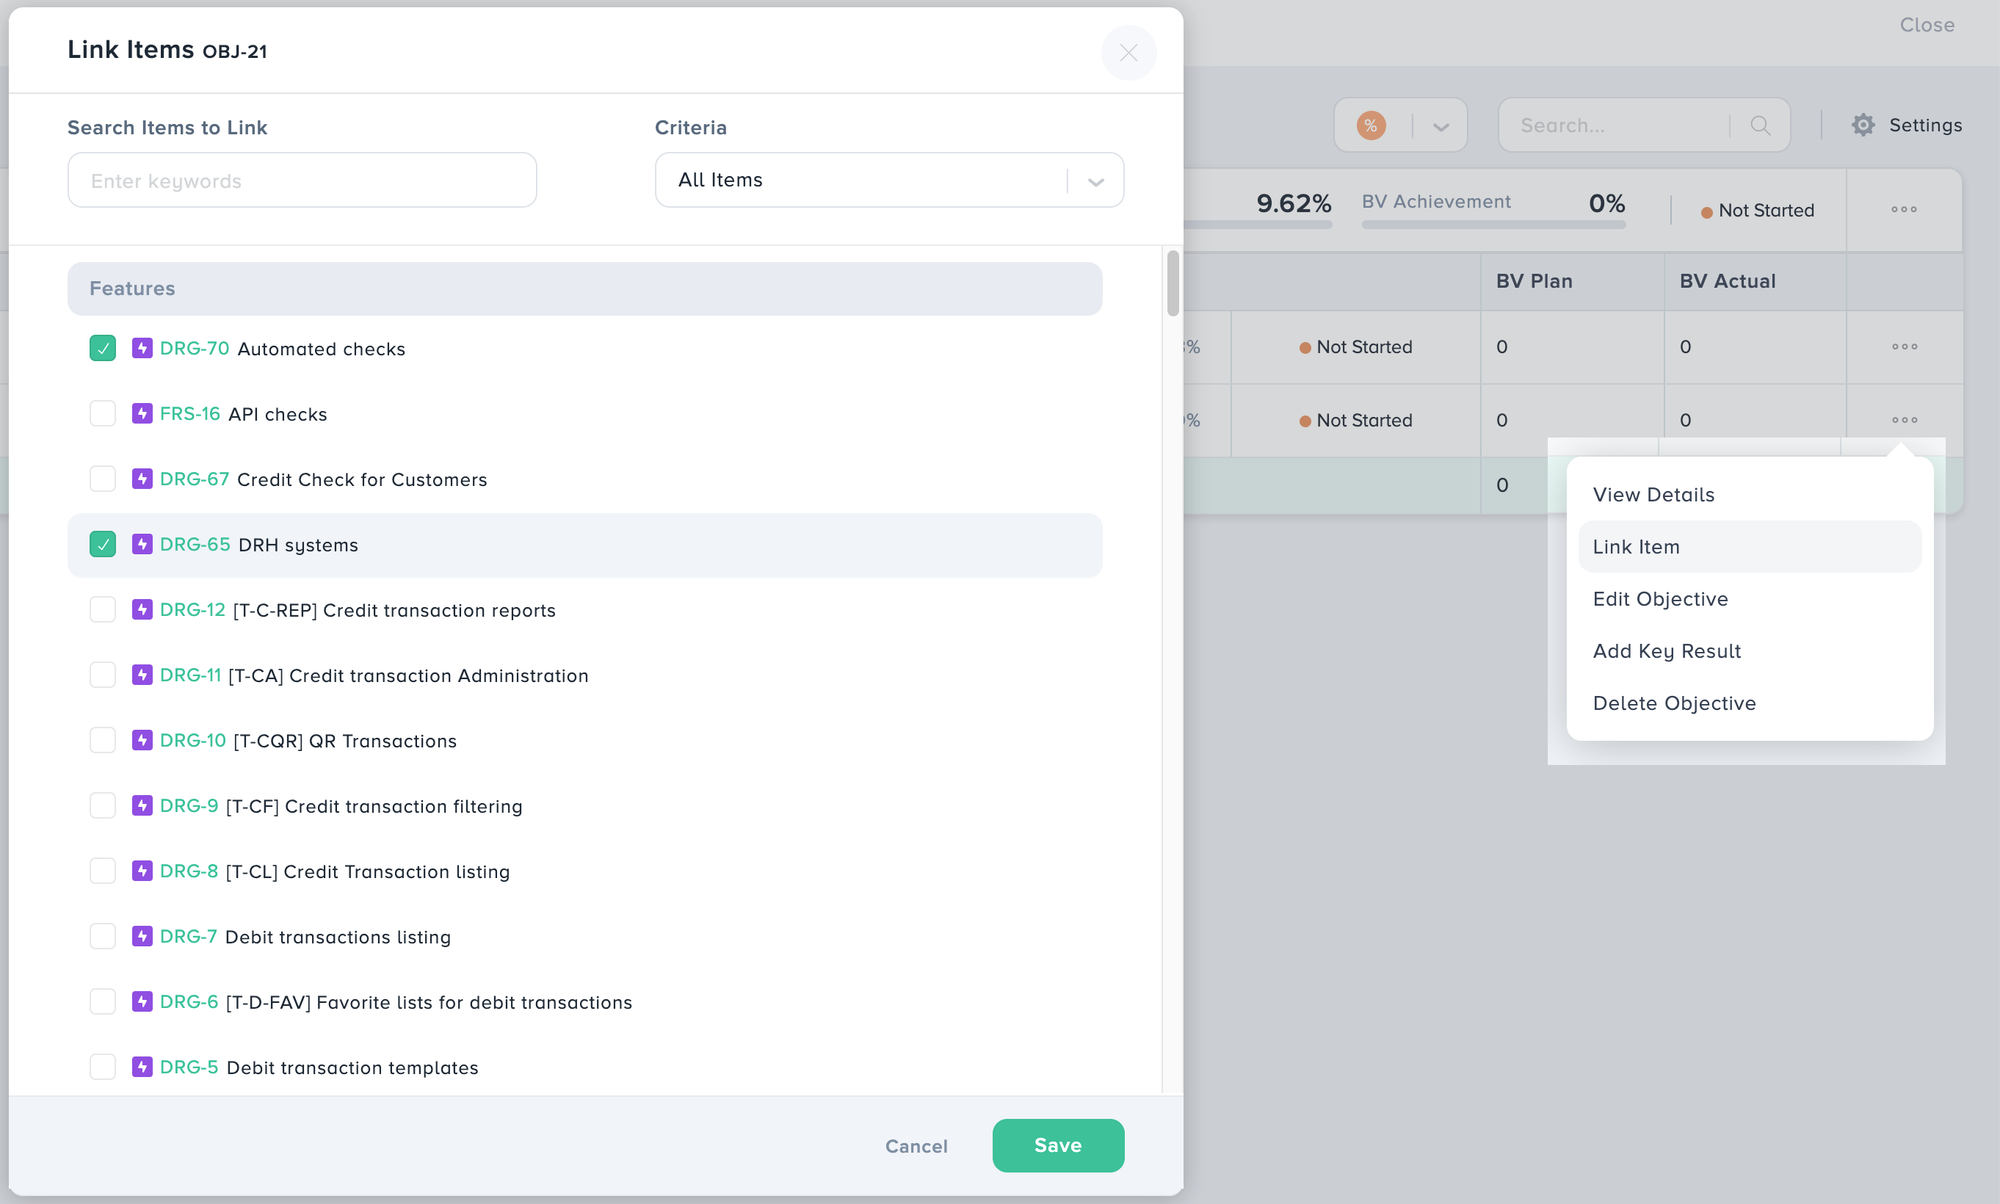Click the percentage display mode icon
Image resolution: width=2000 pixels, height=1204 pixels.
(1371, 124)
